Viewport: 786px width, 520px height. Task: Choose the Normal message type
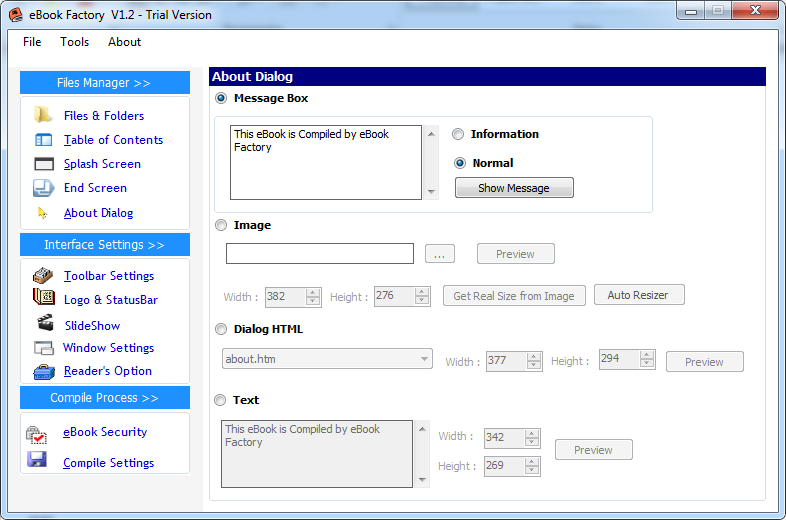click(x=460, y=163)
